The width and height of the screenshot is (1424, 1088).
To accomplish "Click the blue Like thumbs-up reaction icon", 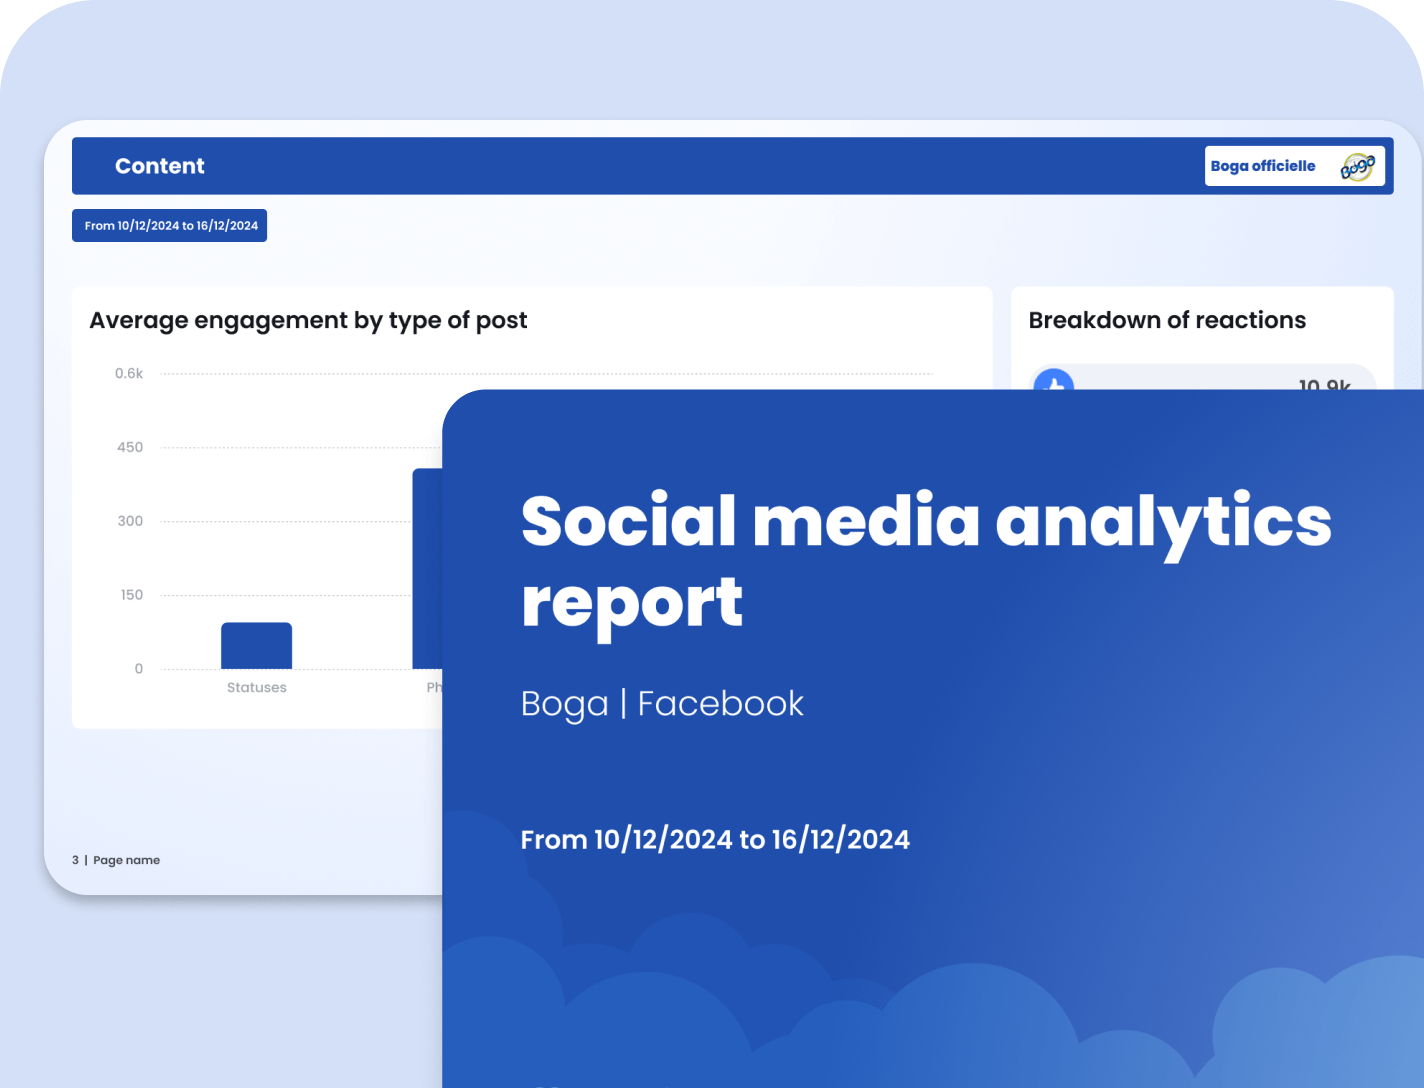I will [1053, 380].
